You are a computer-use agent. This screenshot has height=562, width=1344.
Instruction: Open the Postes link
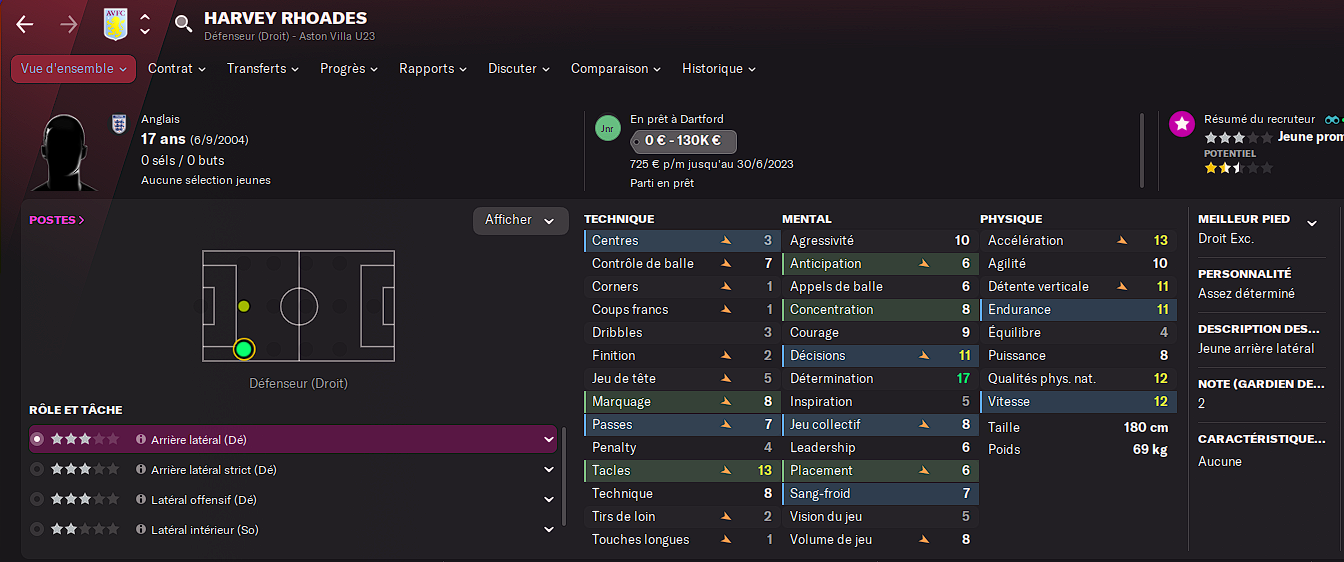[57, 220]
